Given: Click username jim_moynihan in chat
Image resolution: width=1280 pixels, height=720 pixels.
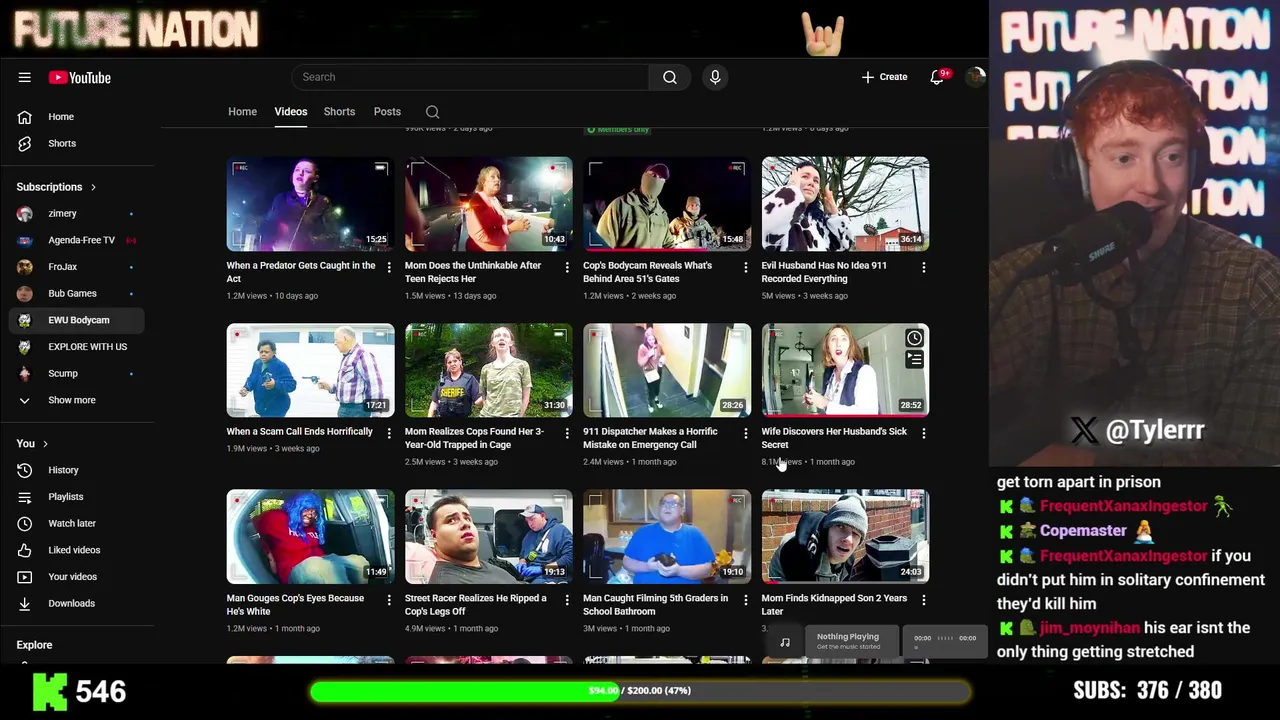Looking at the screenshot, I should (1089, 628).
